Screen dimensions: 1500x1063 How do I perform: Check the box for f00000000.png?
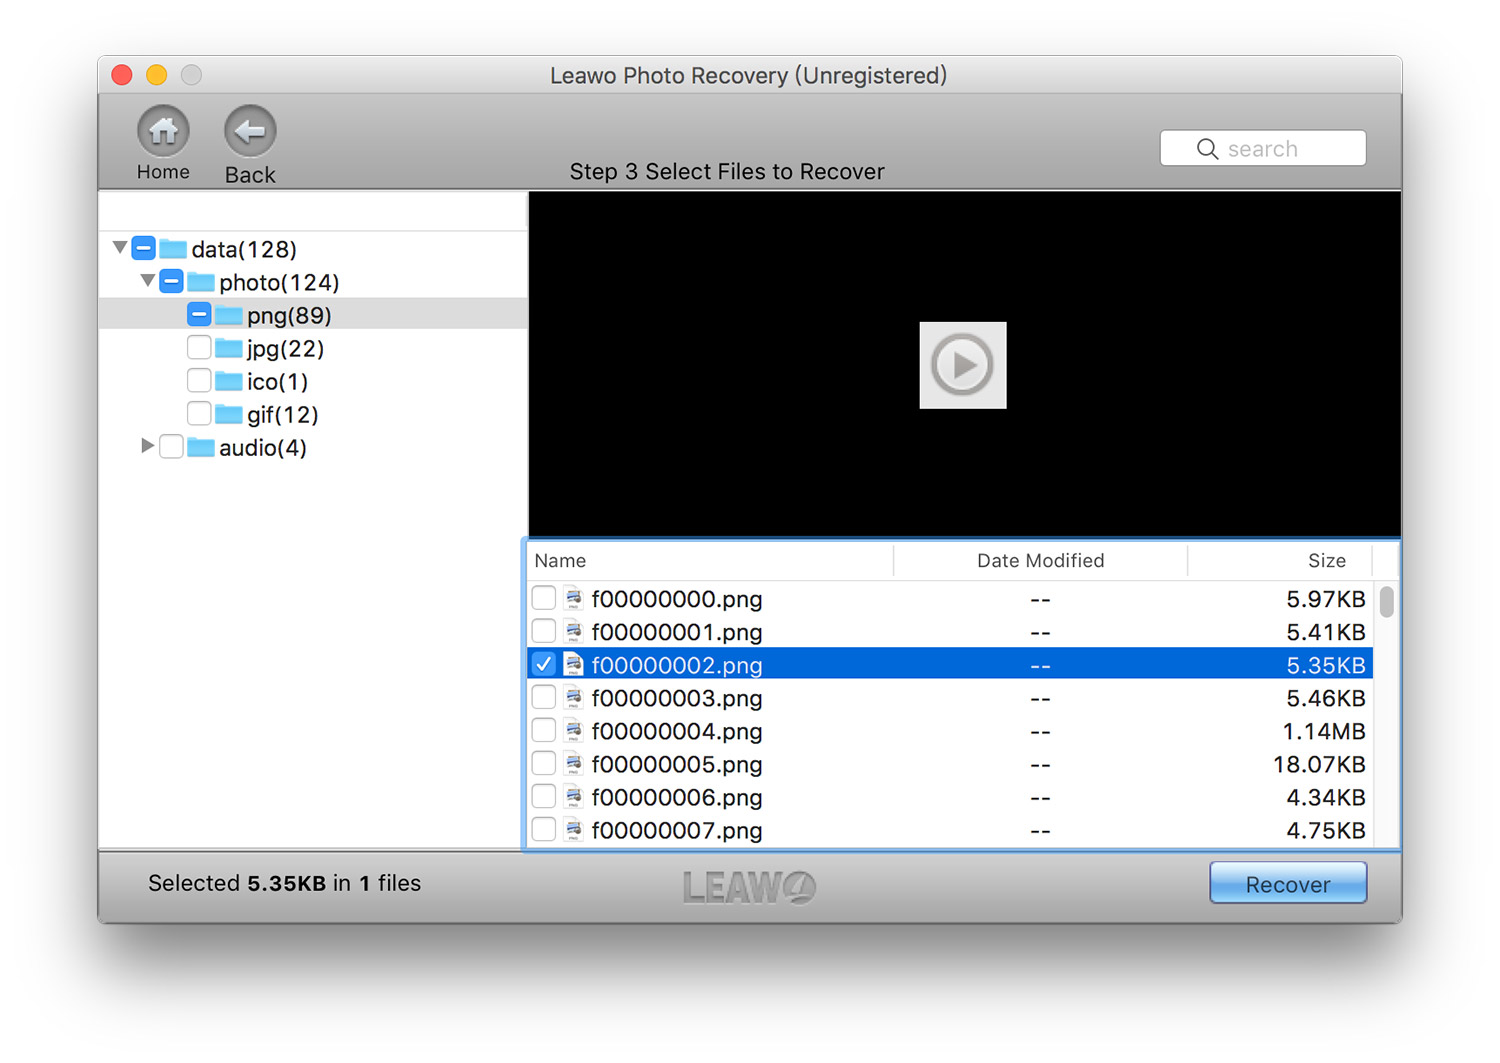544,599
